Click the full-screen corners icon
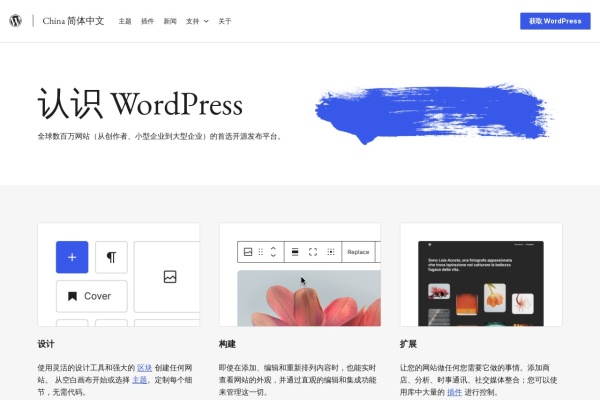 tap(313, 252)
